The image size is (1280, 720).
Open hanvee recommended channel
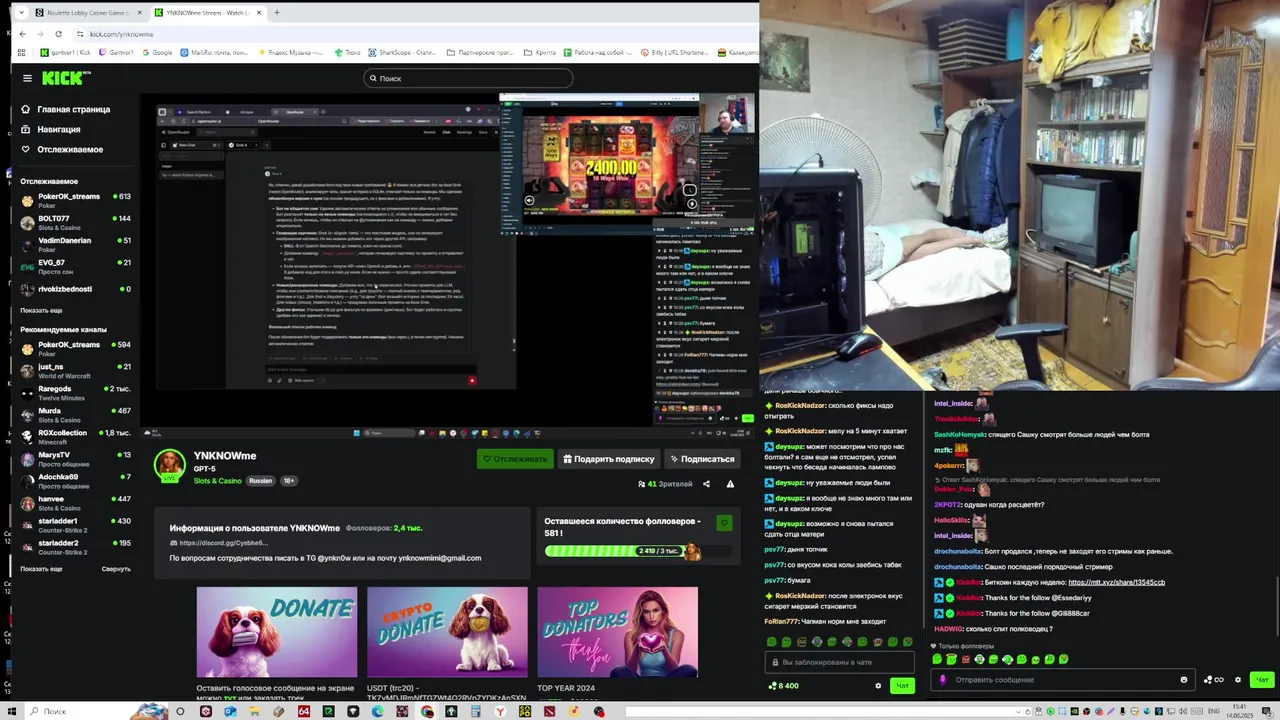coord(76,502)
